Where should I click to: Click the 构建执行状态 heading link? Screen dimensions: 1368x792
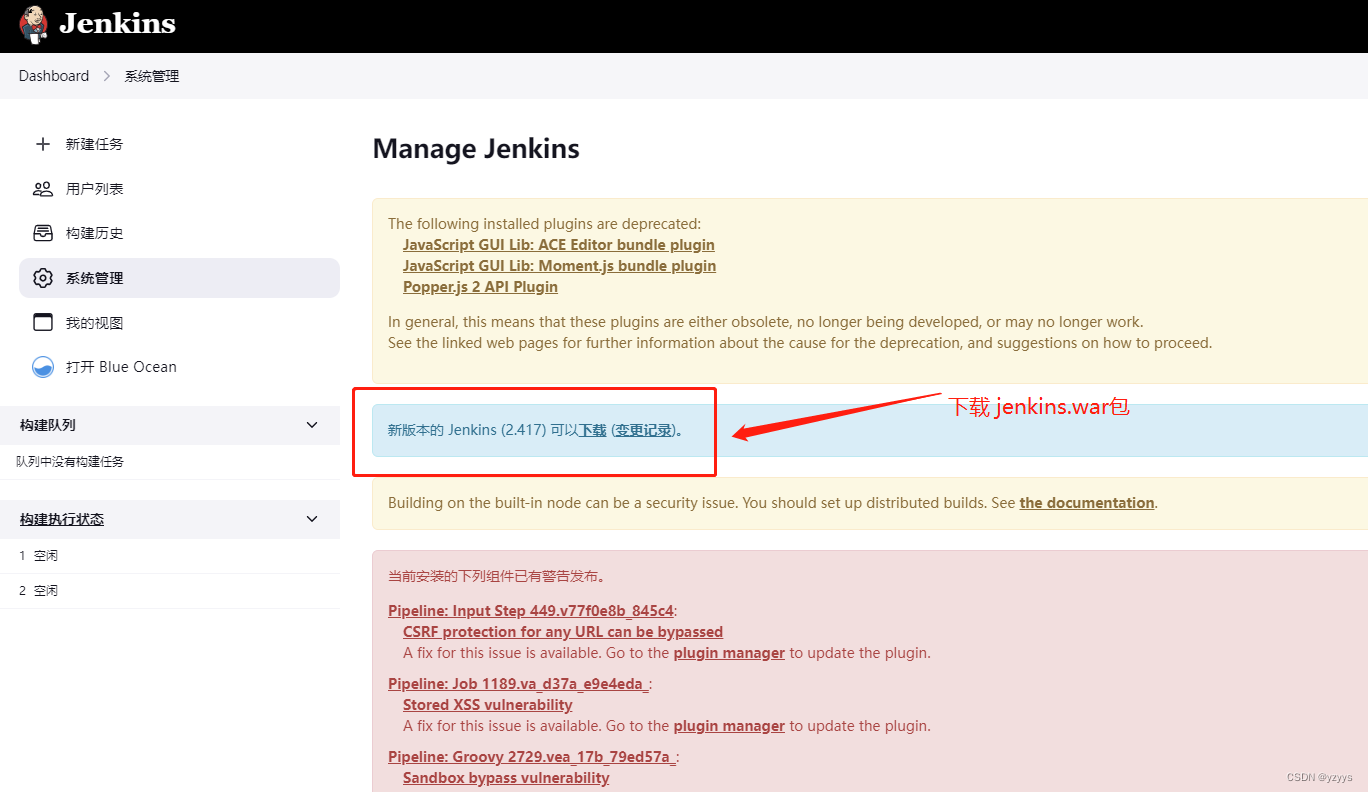click(x=62, y=519)
